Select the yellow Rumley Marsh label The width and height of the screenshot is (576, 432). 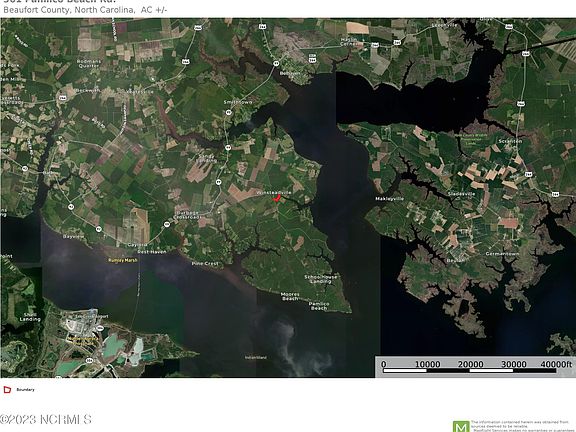pyautogui.click(x=123, y=260)
